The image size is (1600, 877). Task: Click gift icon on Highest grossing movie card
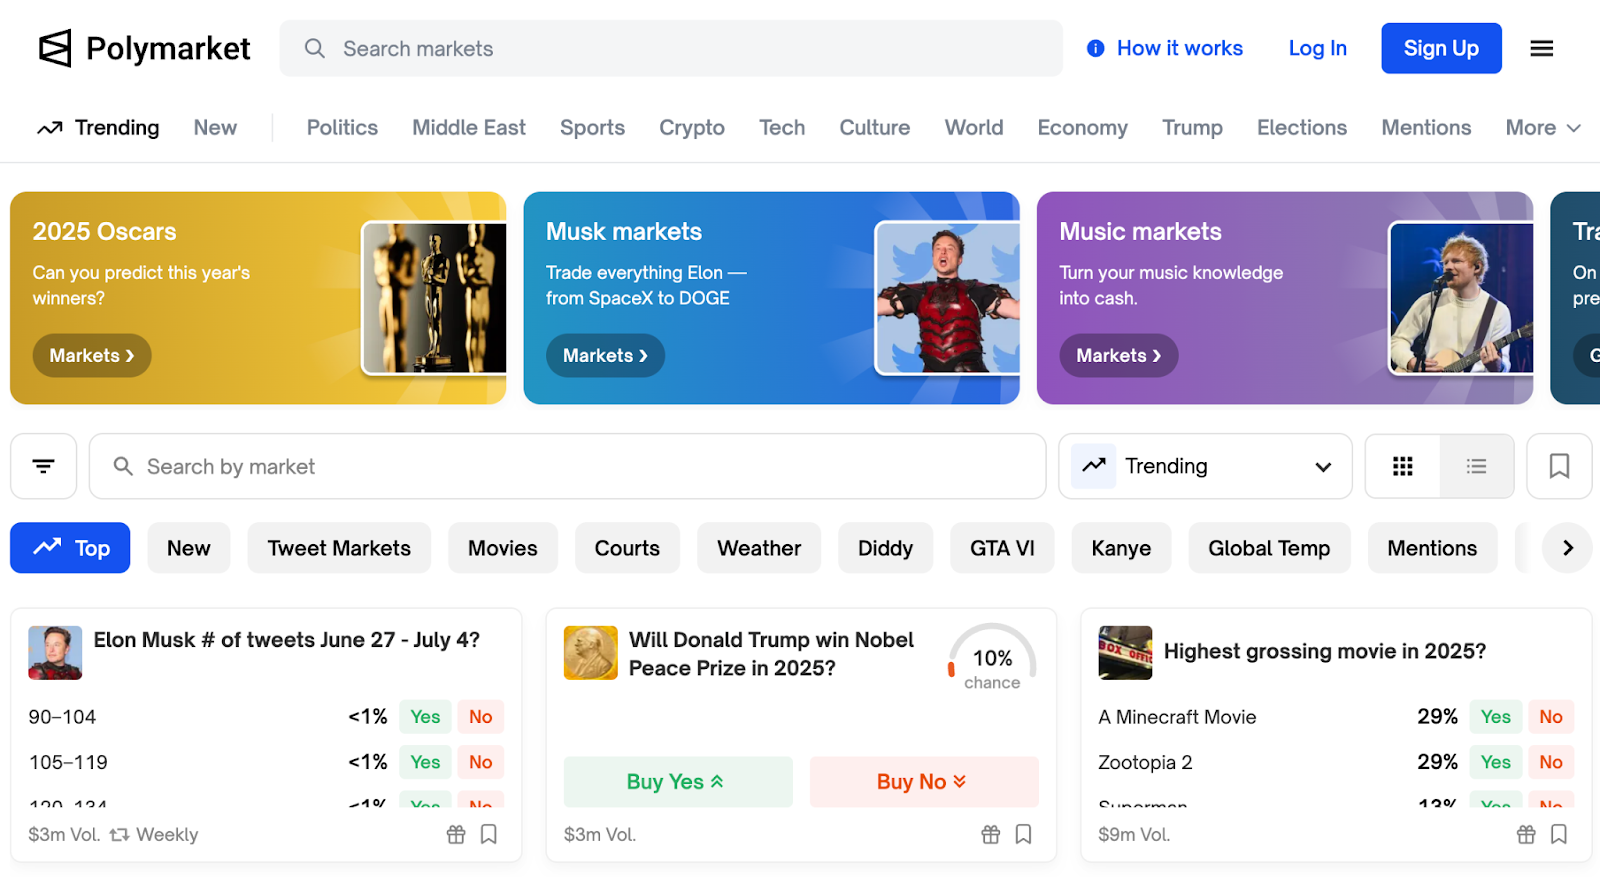1525,834
